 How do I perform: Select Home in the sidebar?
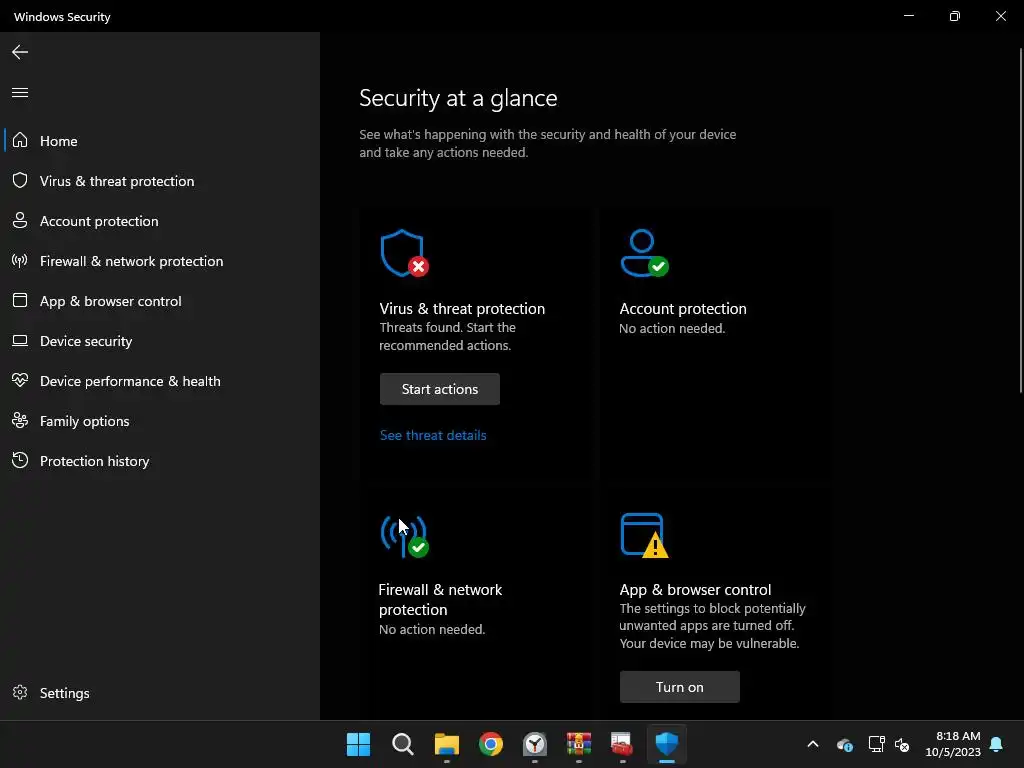(160, 140)
